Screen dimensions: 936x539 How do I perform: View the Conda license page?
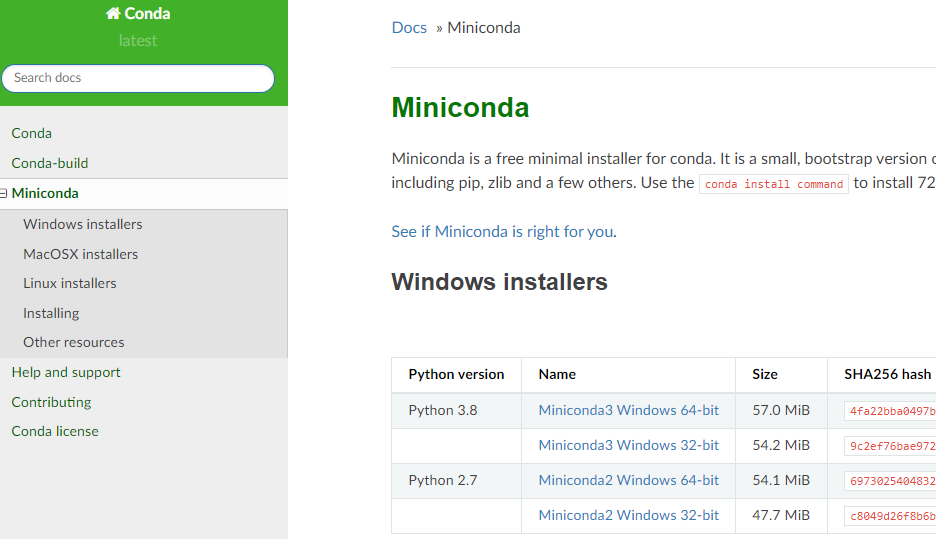(x=55, y=431)
